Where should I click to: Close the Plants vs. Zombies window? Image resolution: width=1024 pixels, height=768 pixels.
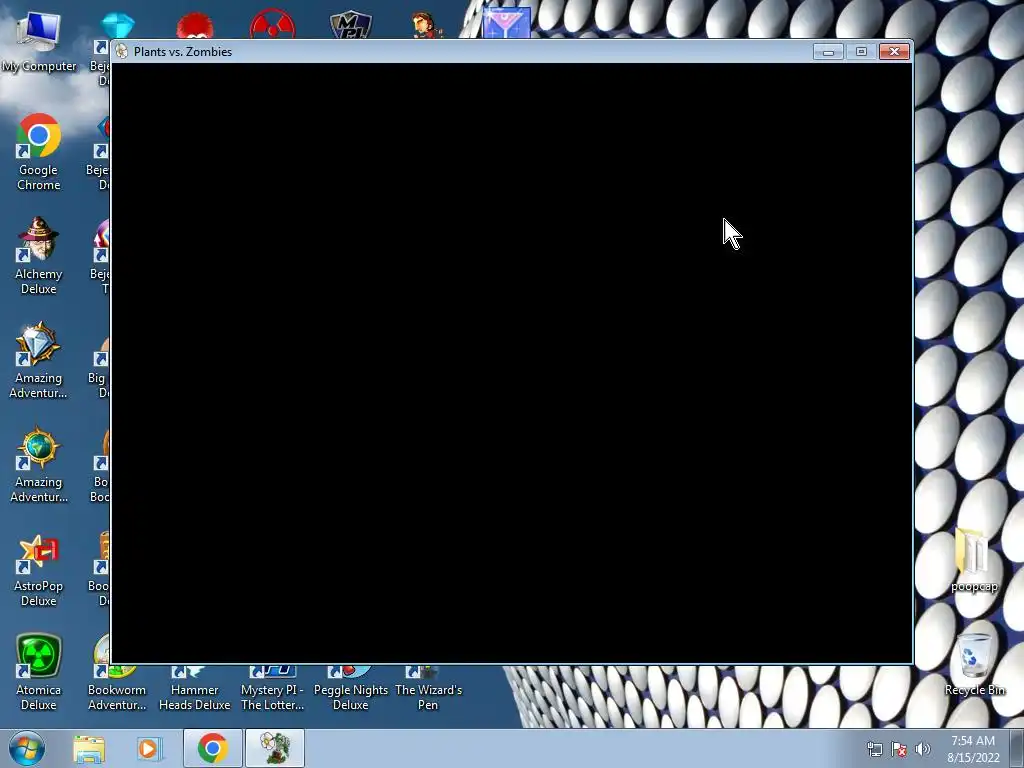[894, 52]
